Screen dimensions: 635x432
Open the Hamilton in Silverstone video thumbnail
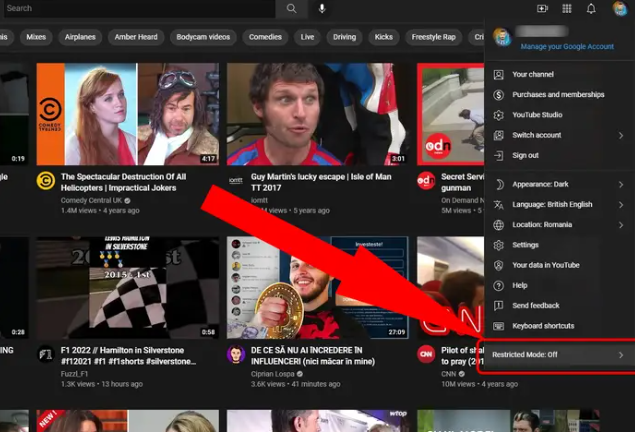[128, 287]
